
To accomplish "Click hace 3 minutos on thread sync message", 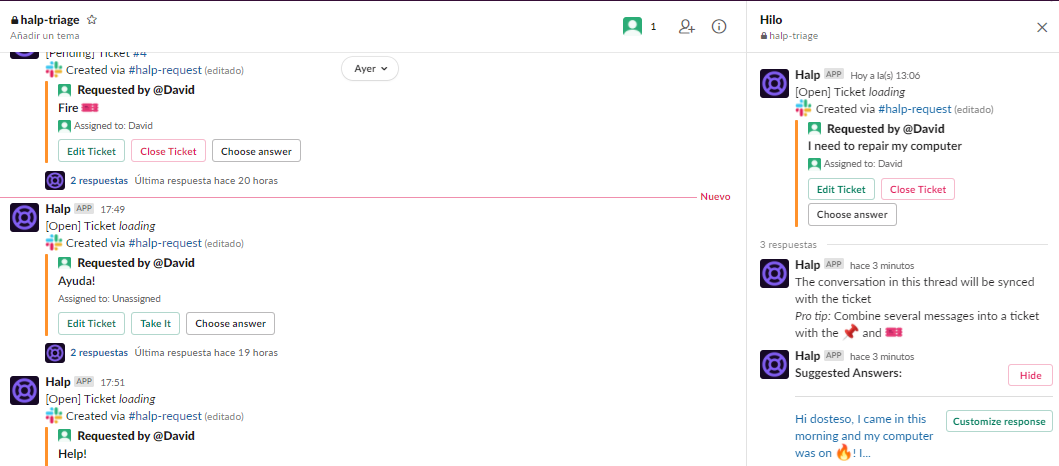I will tap(882, 265).
